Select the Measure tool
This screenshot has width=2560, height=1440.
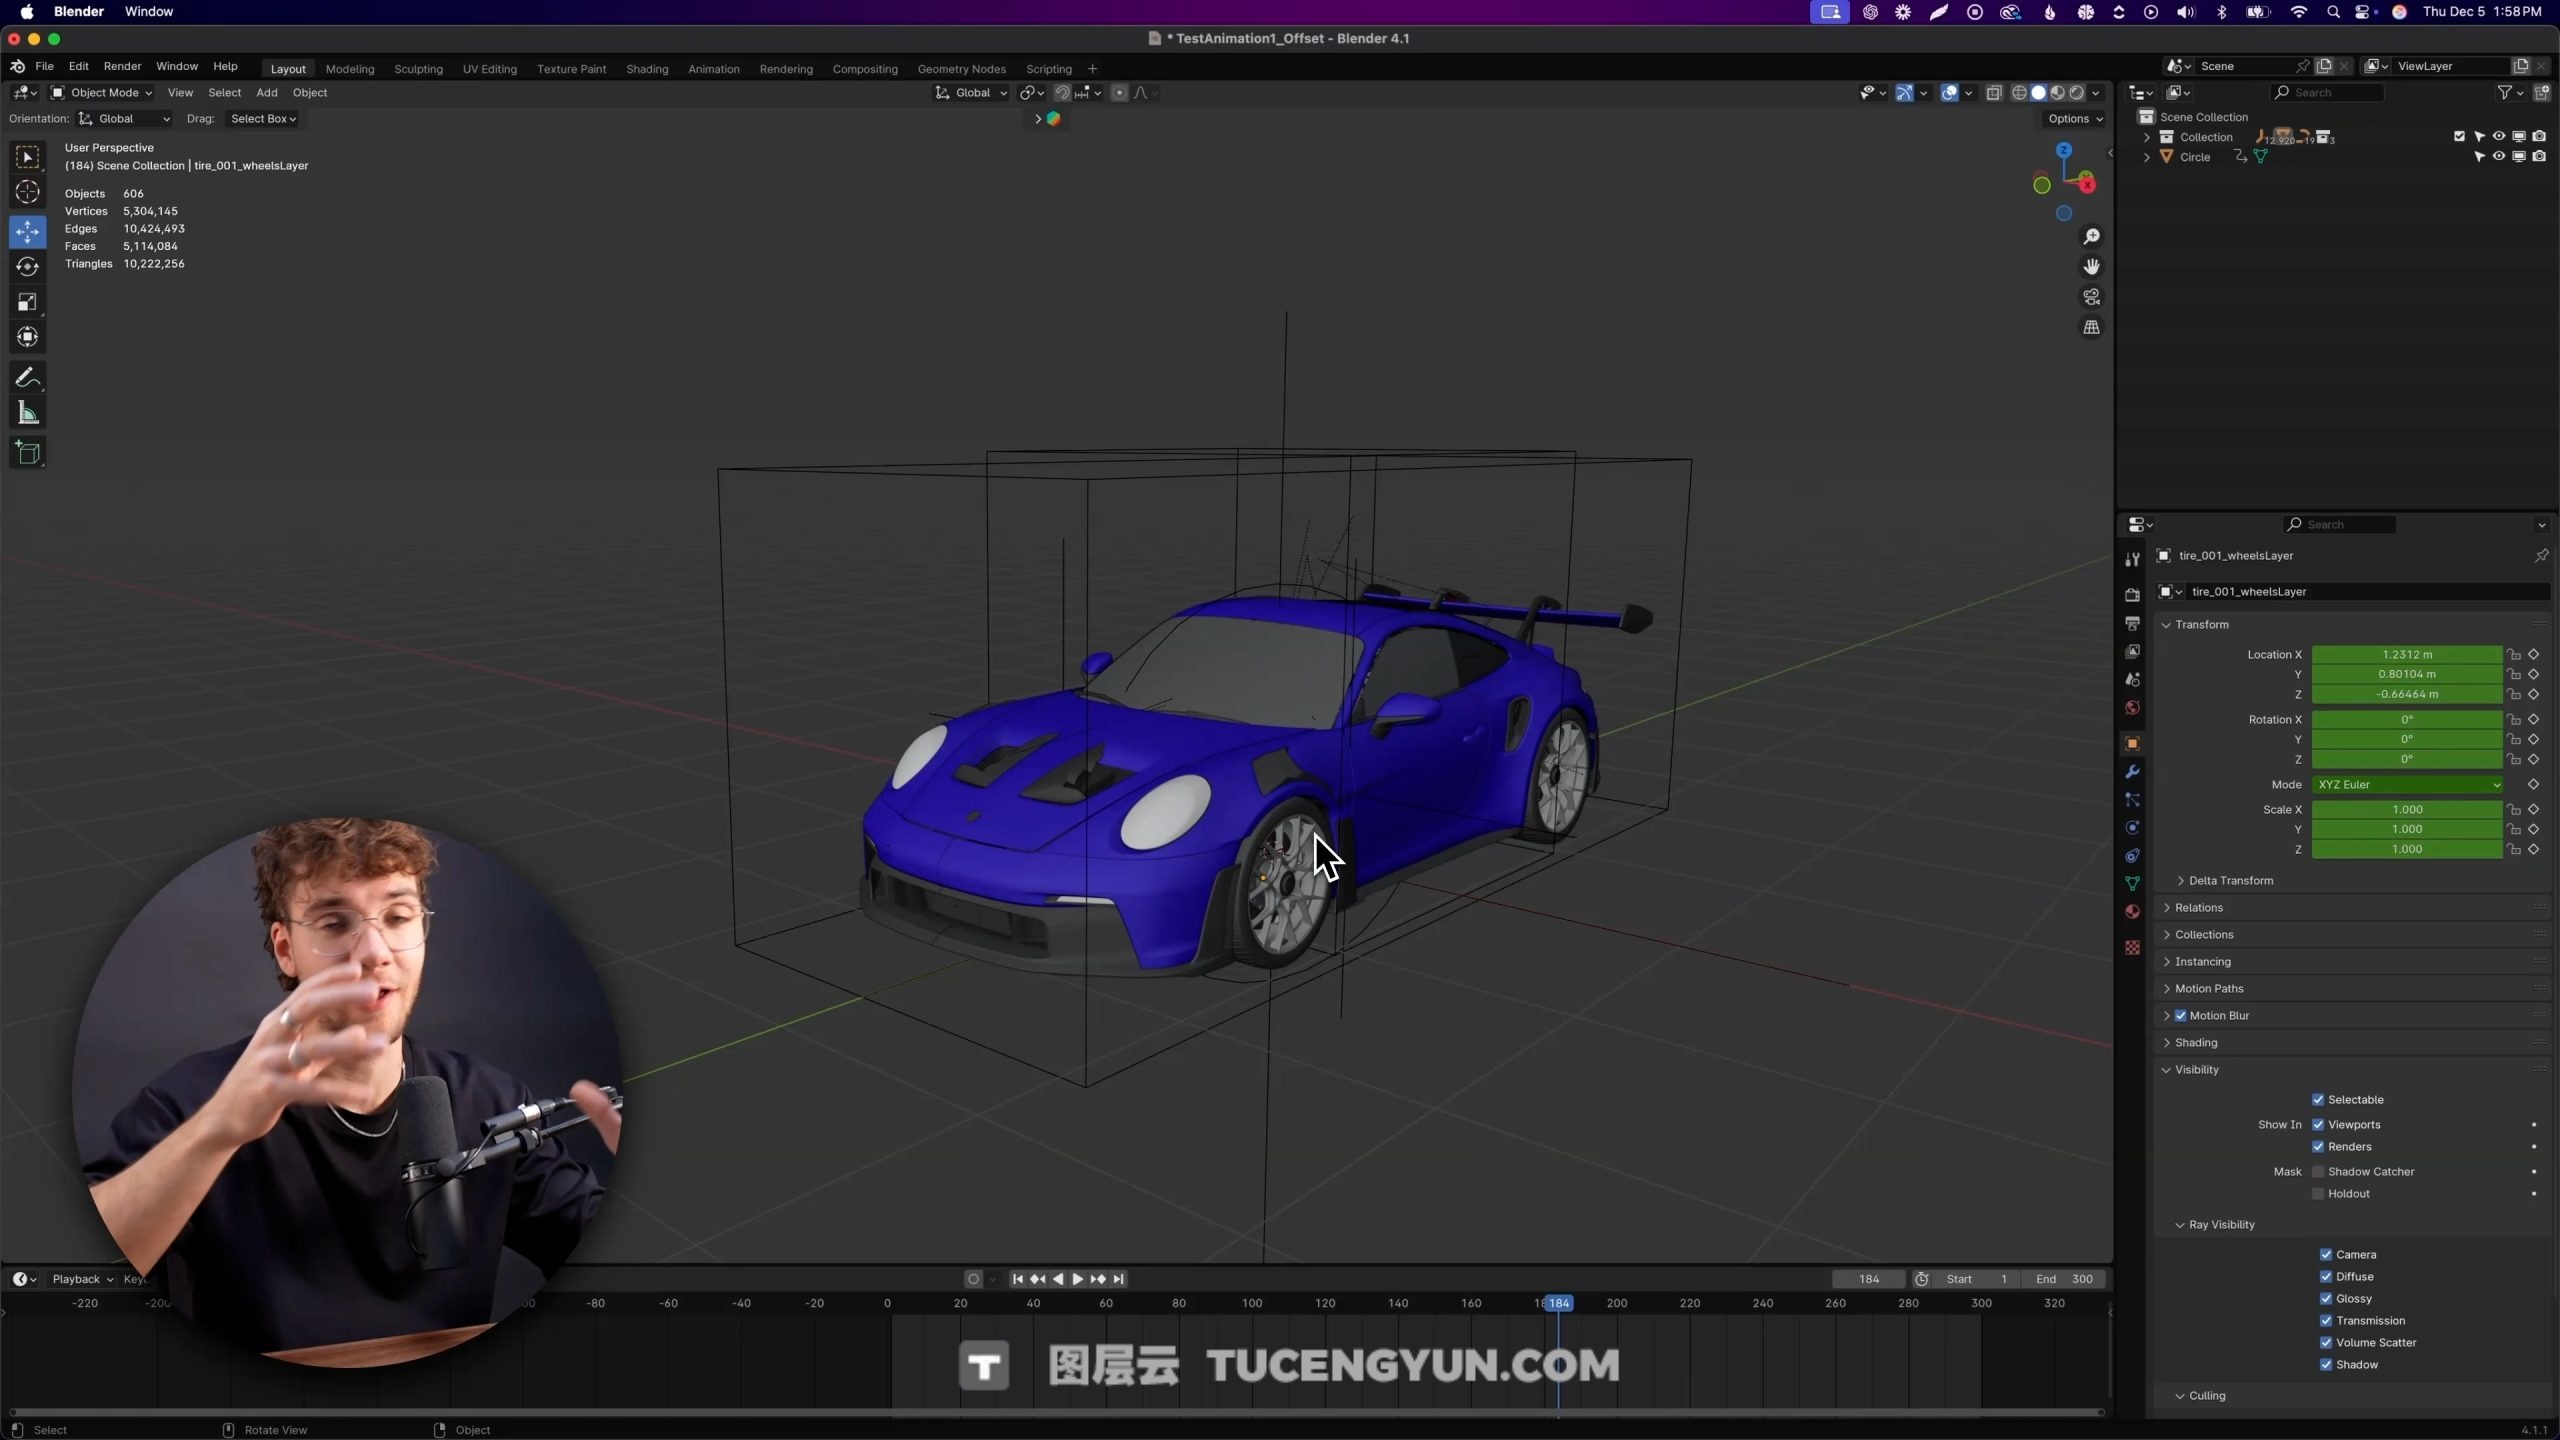point(28,413)
